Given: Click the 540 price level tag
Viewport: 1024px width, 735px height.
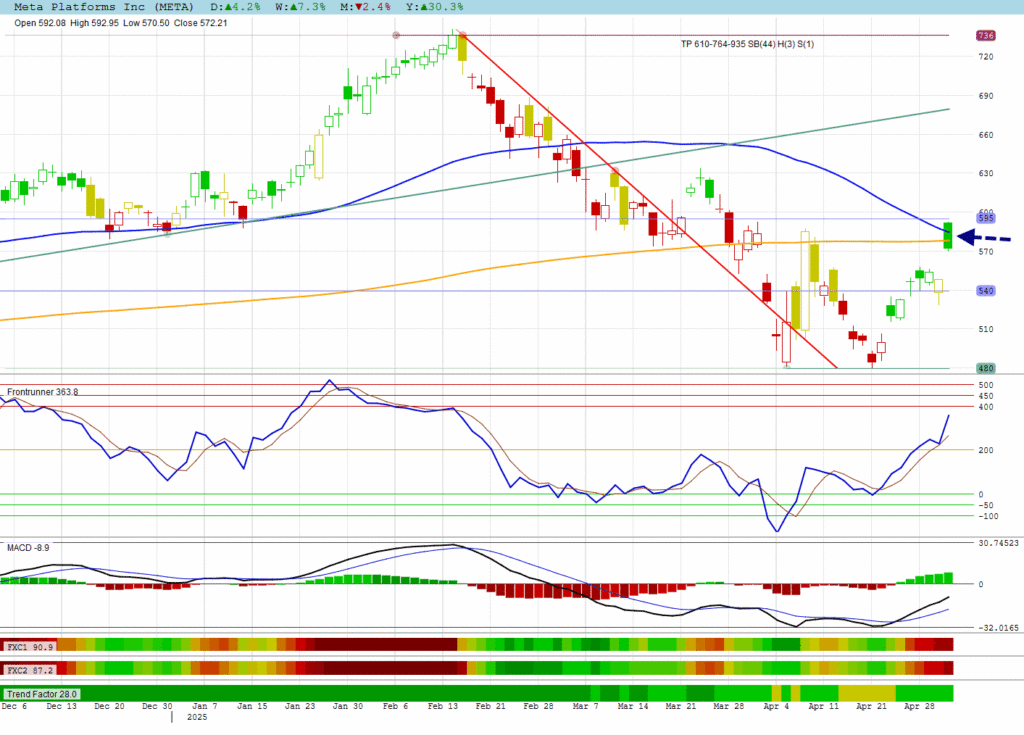Looking at the screenshot, I should pyautogui.click(x=985, y=291).
